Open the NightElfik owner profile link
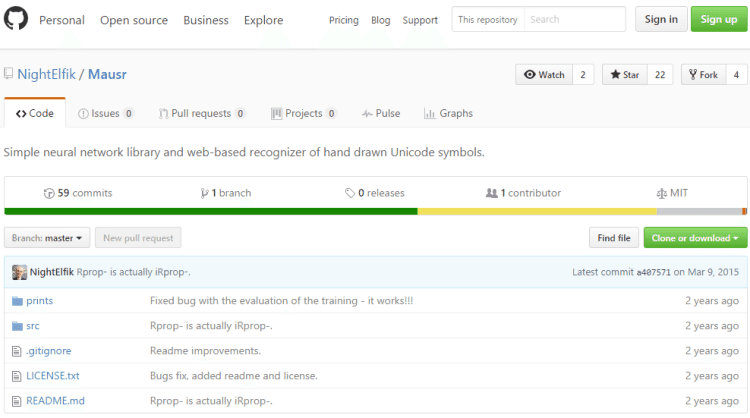750x418 pixels. pos(46,74)
